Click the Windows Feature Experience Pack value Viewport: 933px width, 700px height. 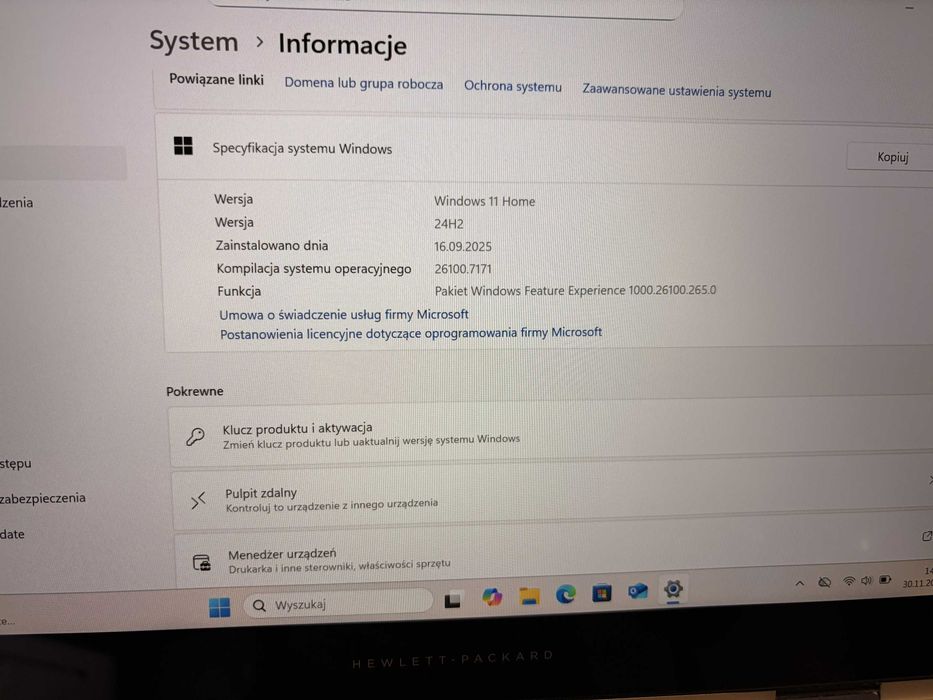pos(575,290)
